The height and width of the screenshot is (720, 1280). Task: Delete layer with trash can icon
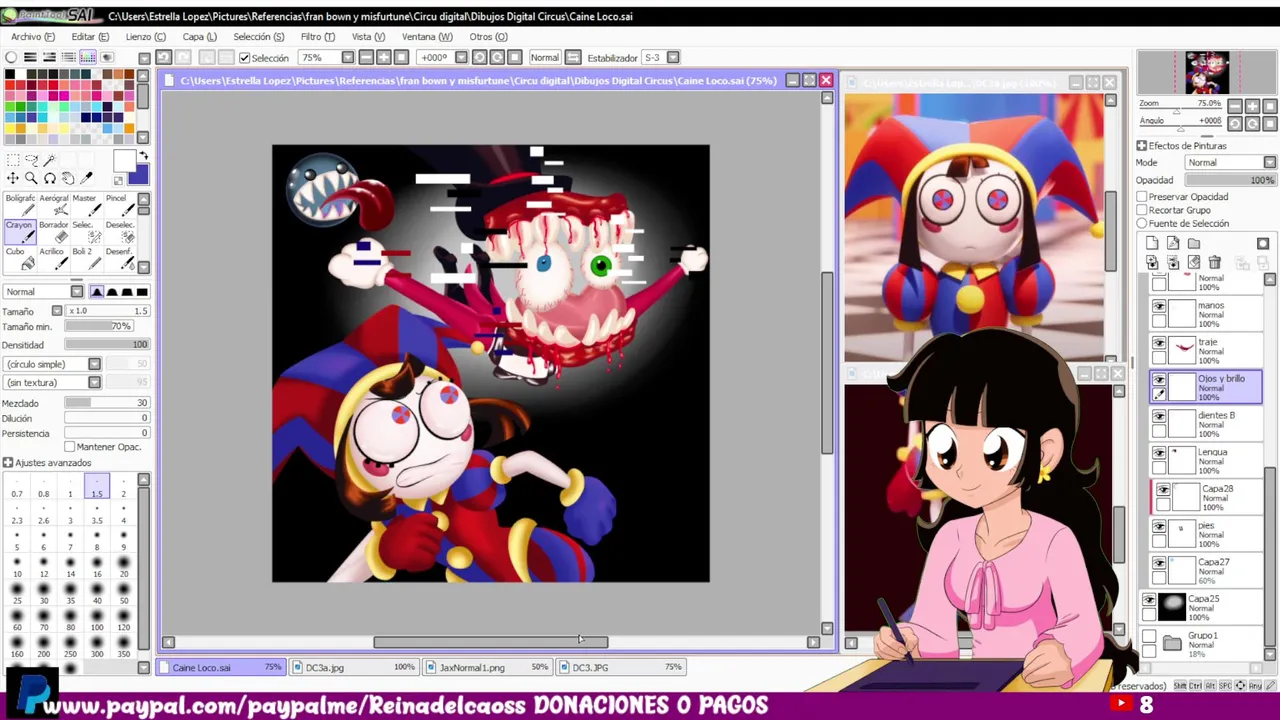(x=1215, y=262)
